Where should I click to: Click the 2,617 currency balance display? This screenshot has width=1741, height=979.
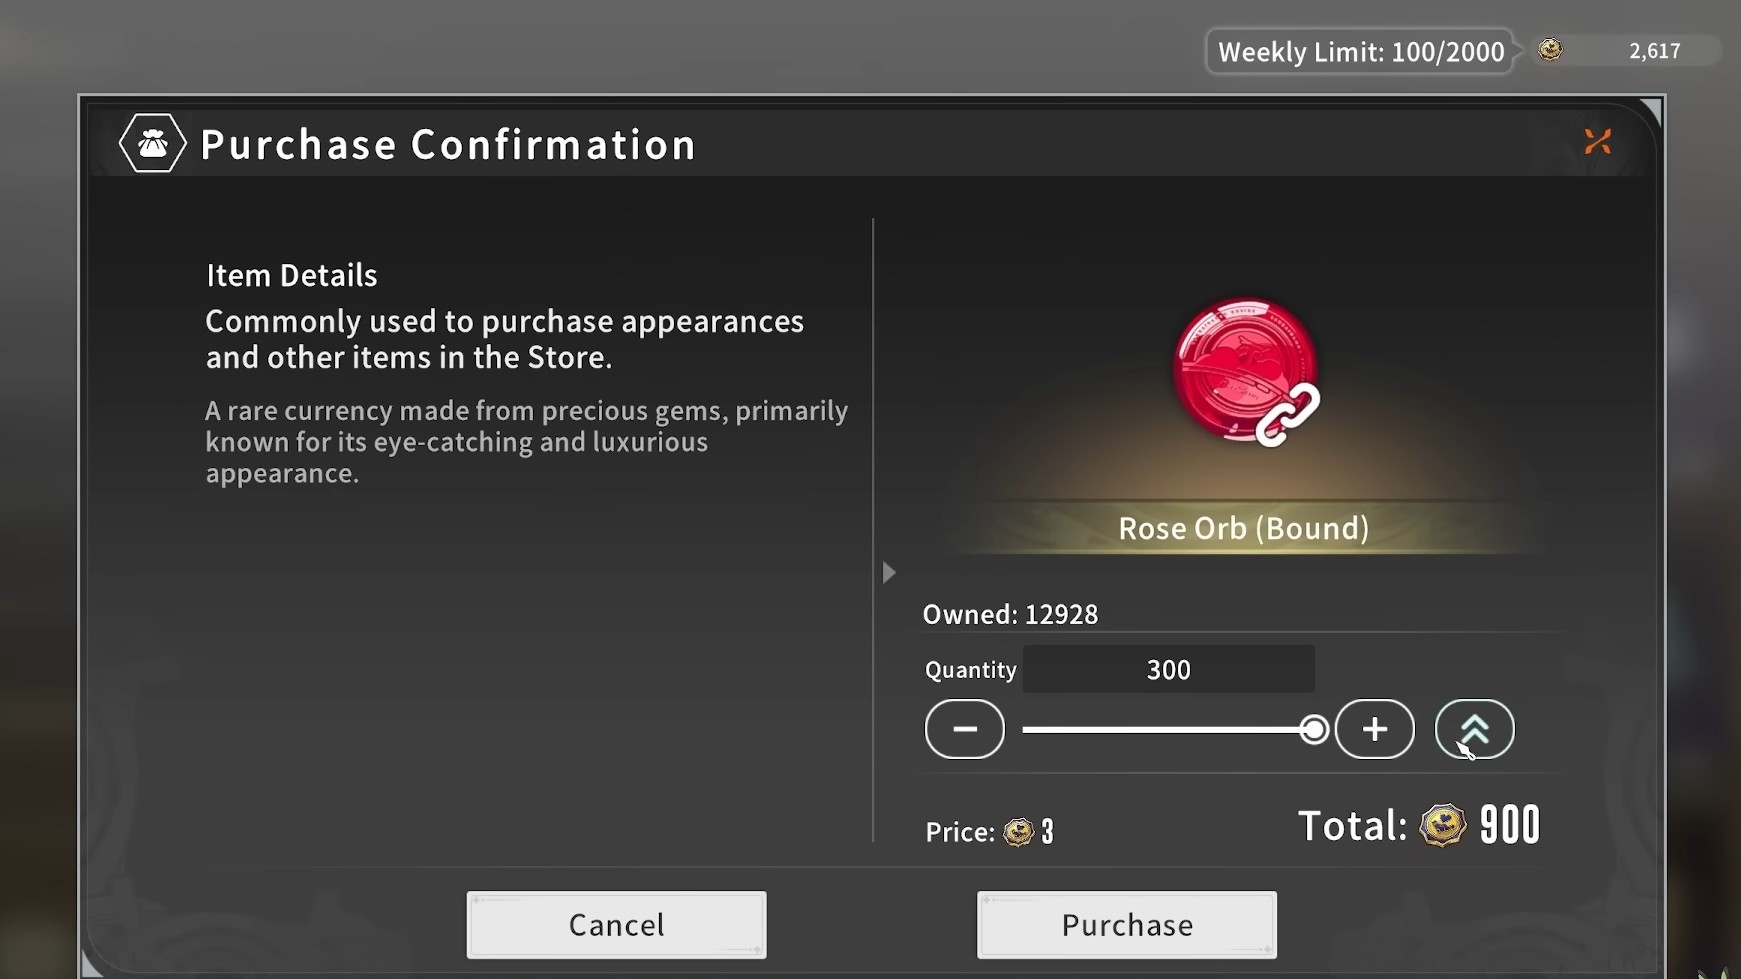1654,51
